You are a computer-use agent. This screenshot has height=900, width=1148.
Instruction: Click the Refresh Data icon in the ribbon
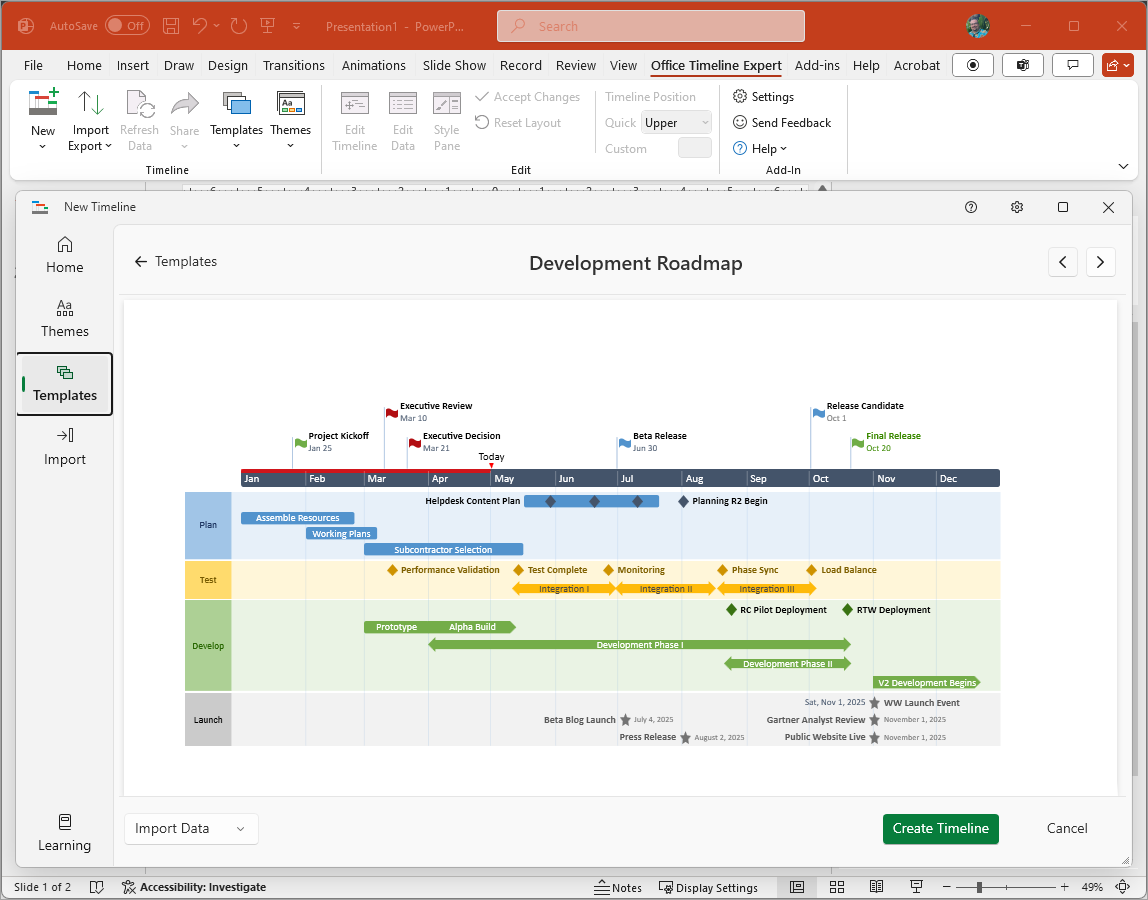click(139, 118)
